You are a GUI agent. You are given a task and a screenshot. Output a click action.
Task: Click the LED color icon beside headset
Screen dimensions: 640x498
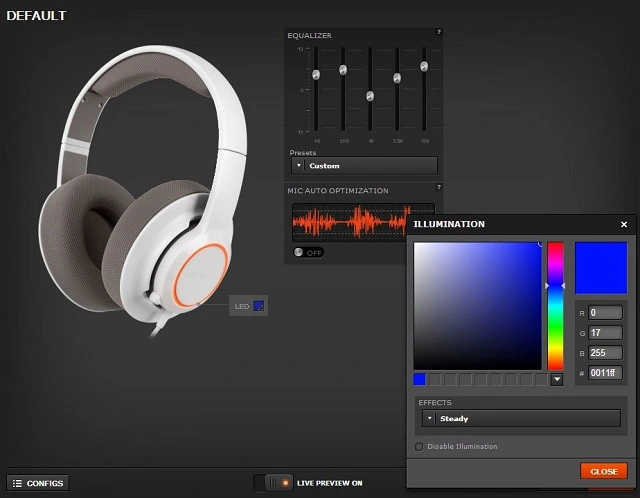point(258,306)
